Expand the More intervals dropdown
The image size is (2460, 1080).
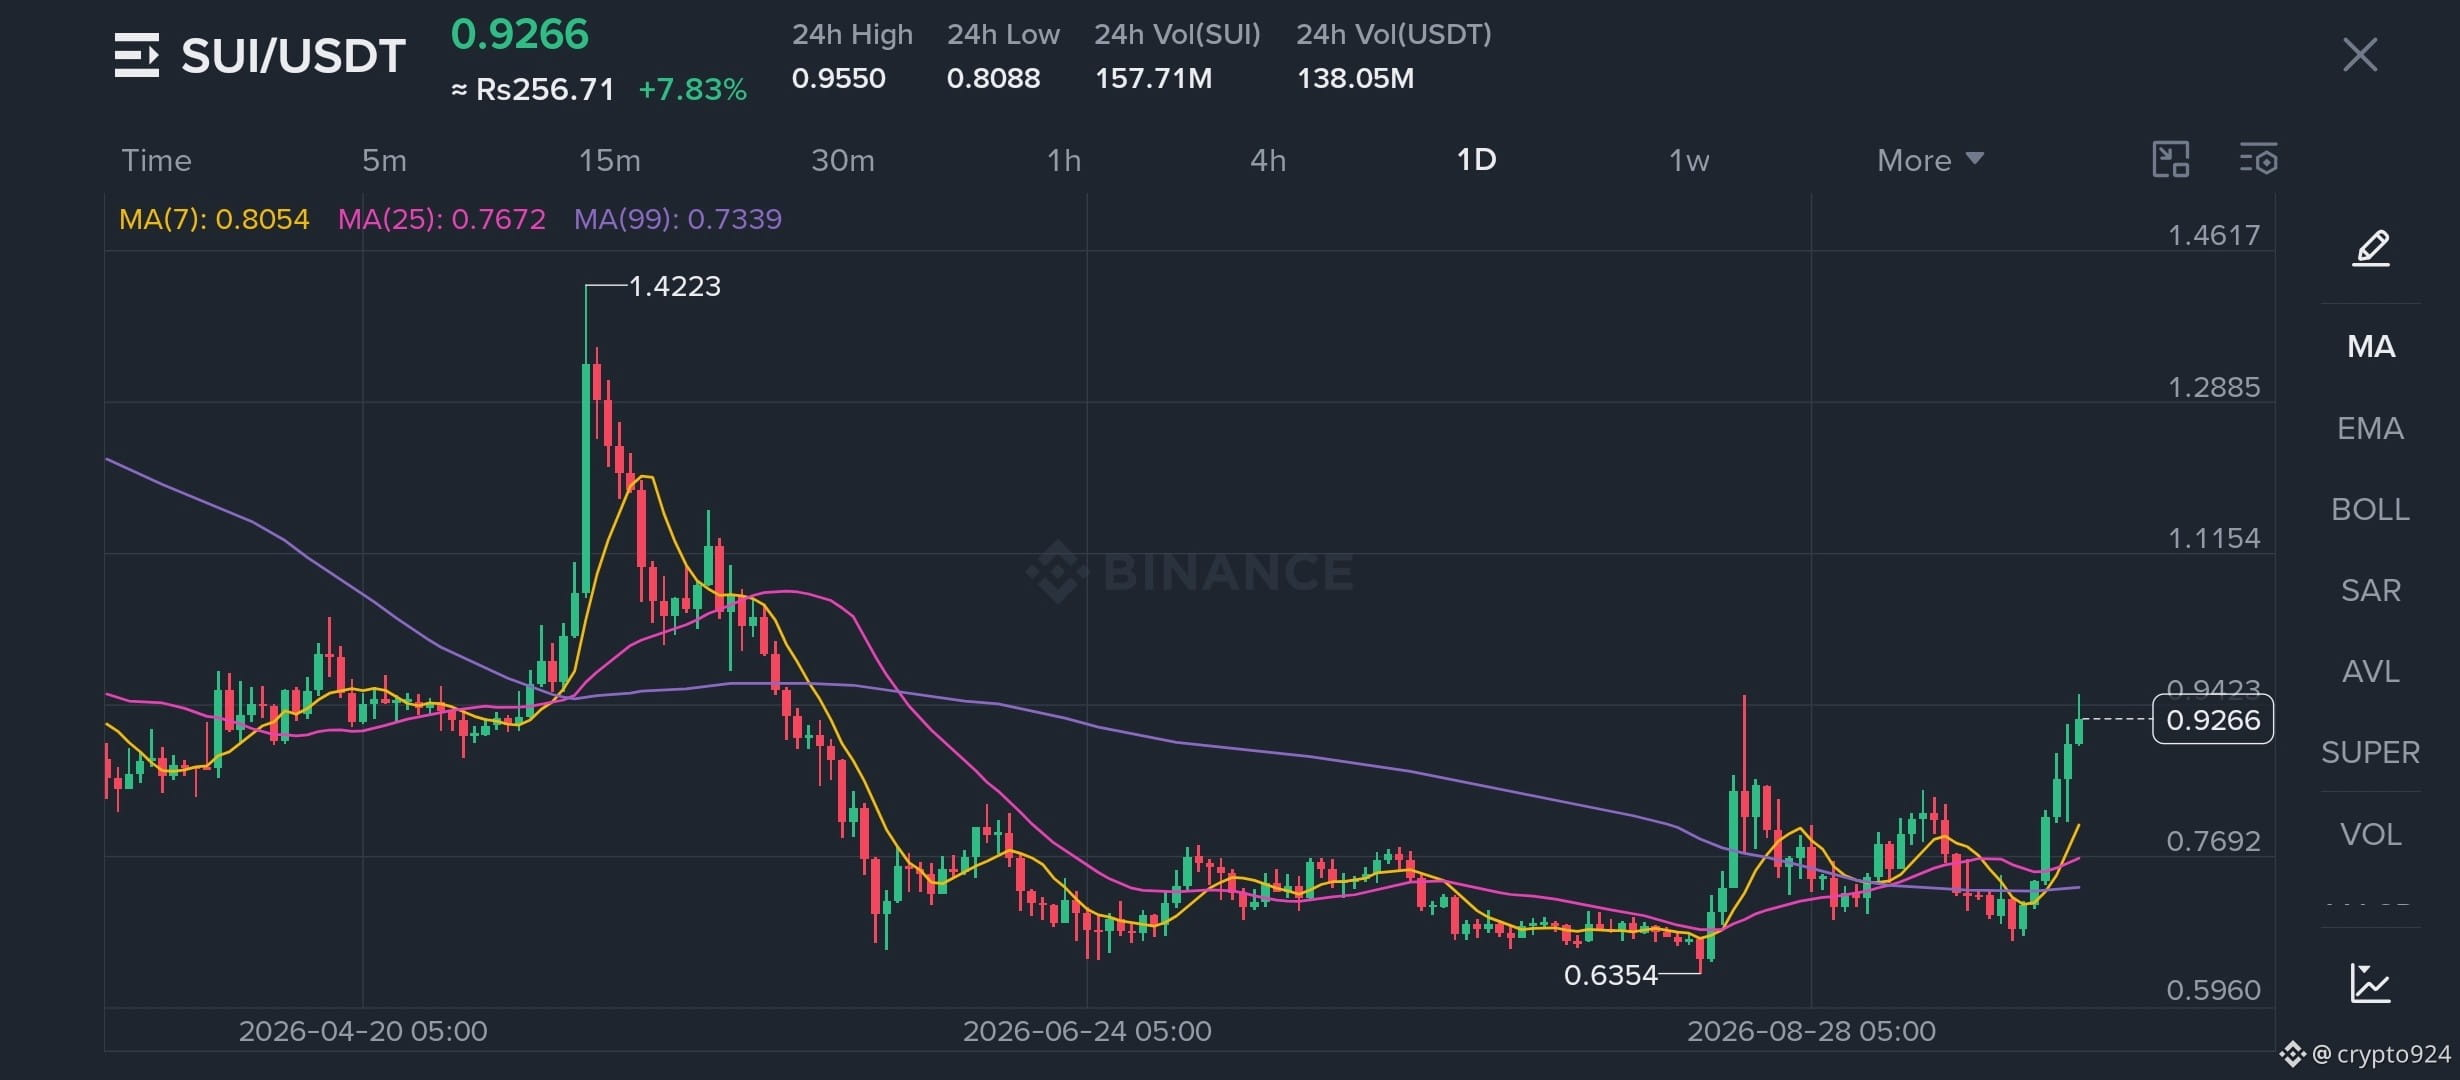pos(1930,160)
